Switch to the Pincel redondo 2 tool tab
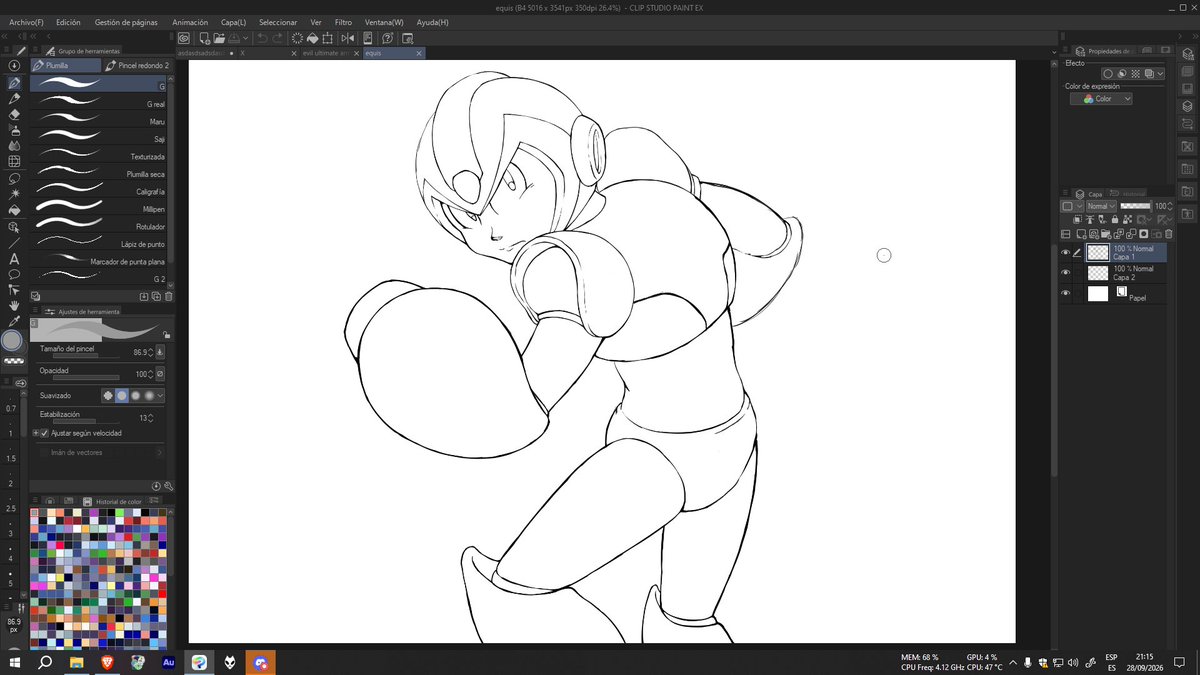 click(136, 65)
